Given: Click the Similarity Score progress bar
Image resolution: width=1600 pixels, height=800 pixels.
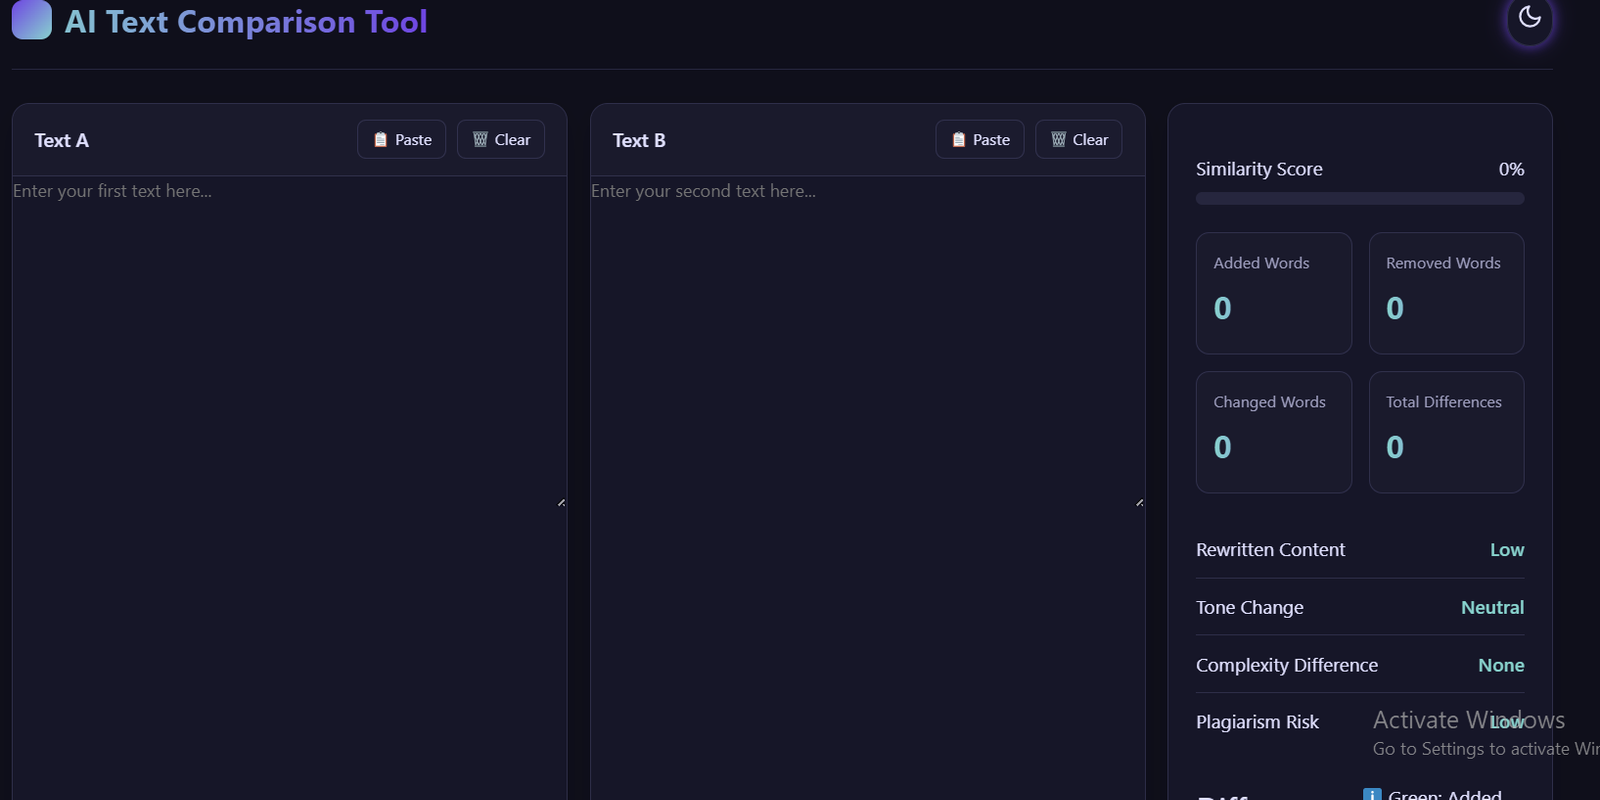Looking at the screenshot, I should click(x=1359, y=199).
